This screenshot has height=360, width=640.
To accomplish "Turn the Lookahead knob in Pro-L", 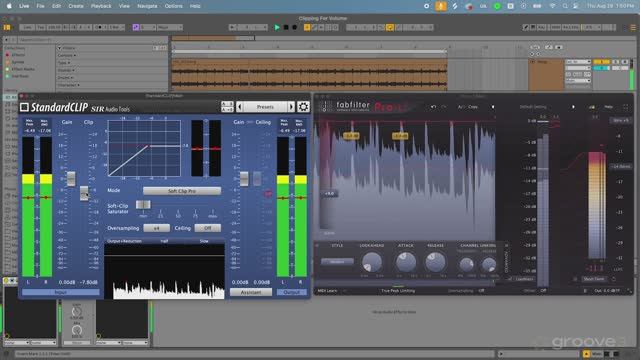I will 372,262.
